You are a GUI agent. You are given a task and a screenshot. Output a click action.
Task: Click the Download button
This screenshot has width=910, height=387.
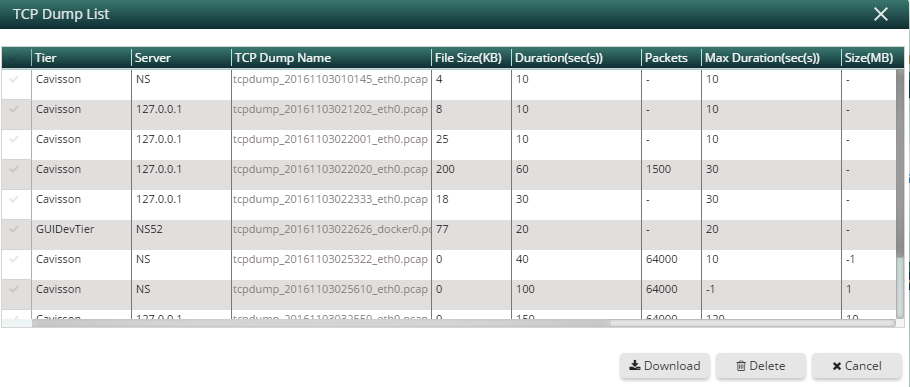(x=665, y=366)
